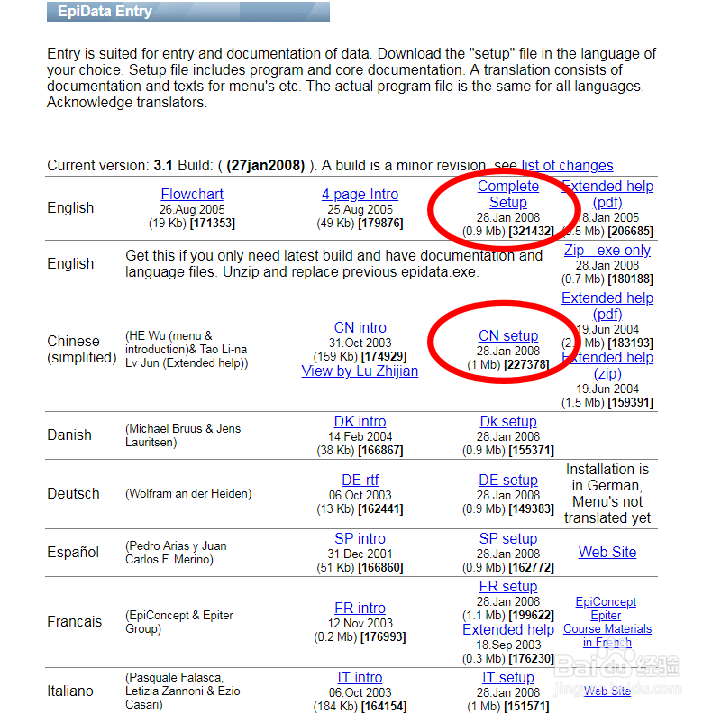The height and width of the screenshot is (714, 722).
Task: Select the EpiData Entry header banner
Action: tap(188, 12)
